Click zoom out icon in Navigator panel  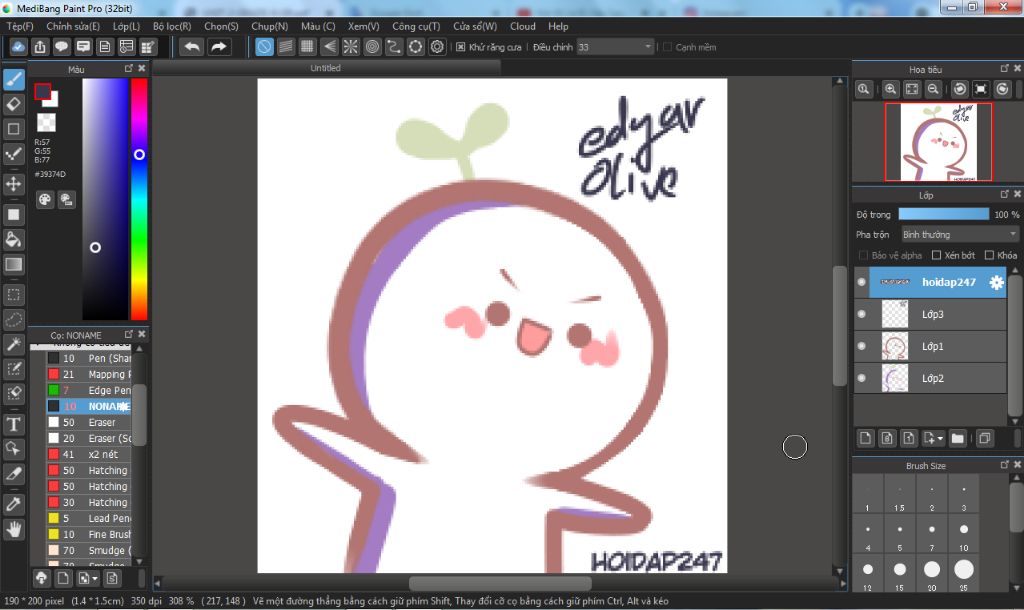(933, 89)
